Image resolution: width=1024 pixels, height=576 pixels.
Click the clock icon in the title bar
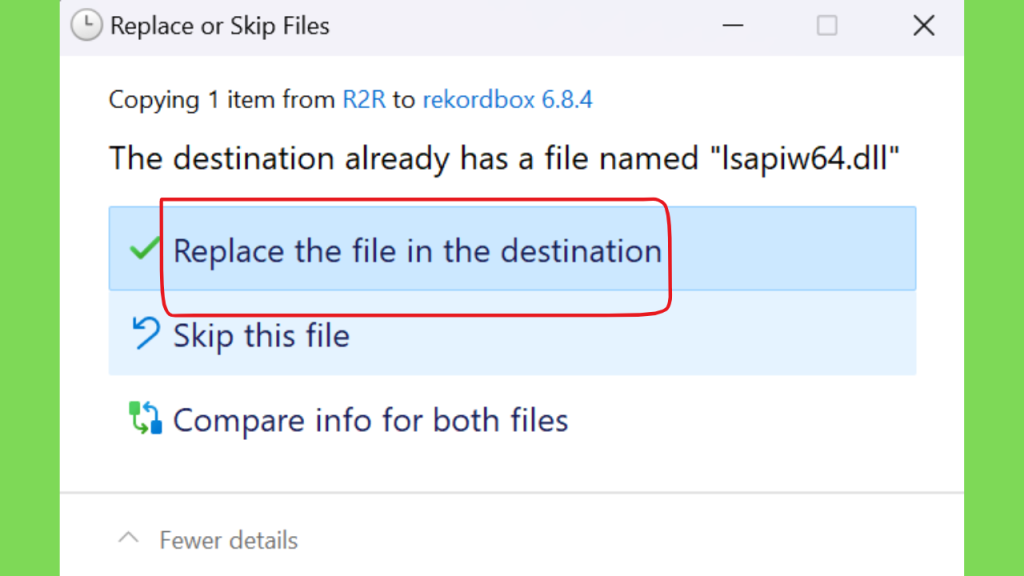click(86, 25)
